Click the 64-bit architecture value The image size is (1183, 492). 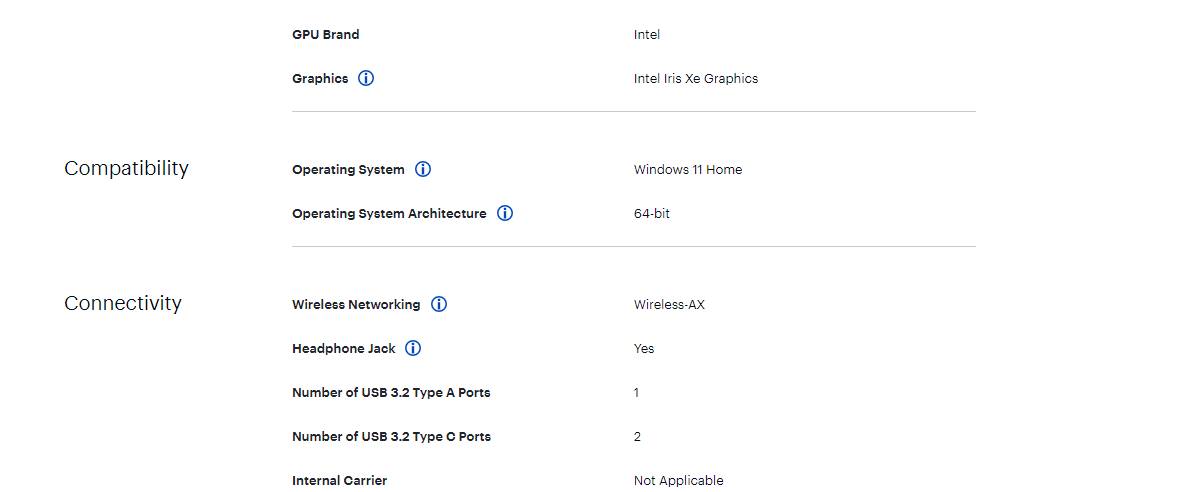(x=652, y=214)
